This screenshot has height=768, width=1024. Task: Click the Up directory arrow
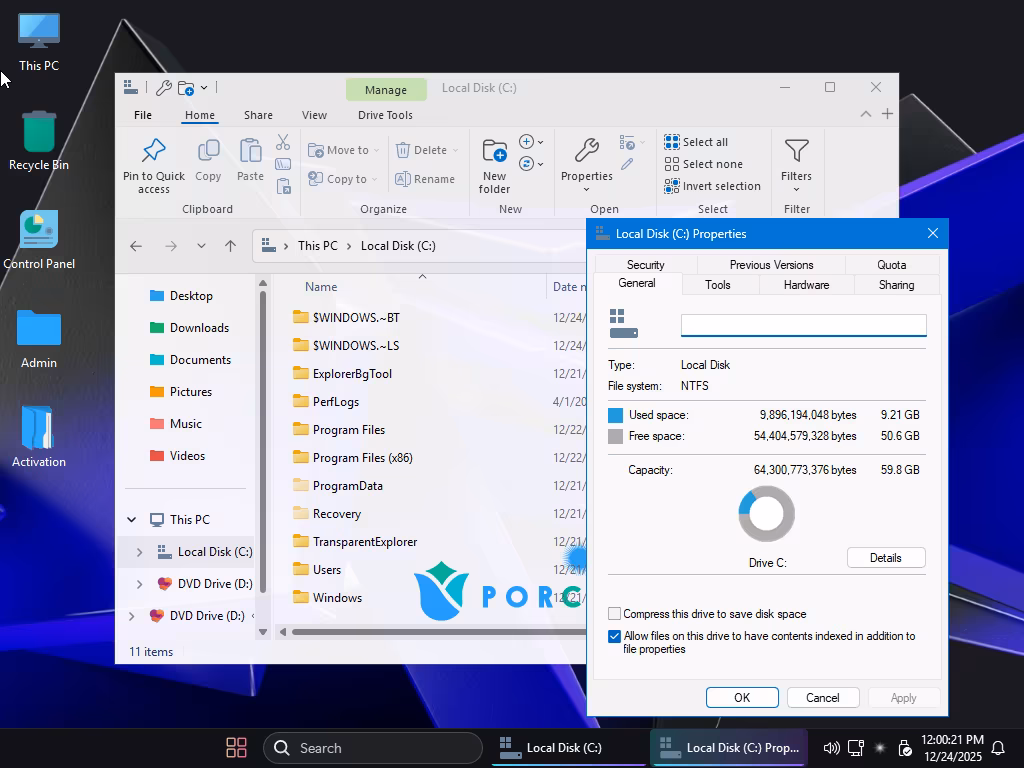[x=230, y=246]
